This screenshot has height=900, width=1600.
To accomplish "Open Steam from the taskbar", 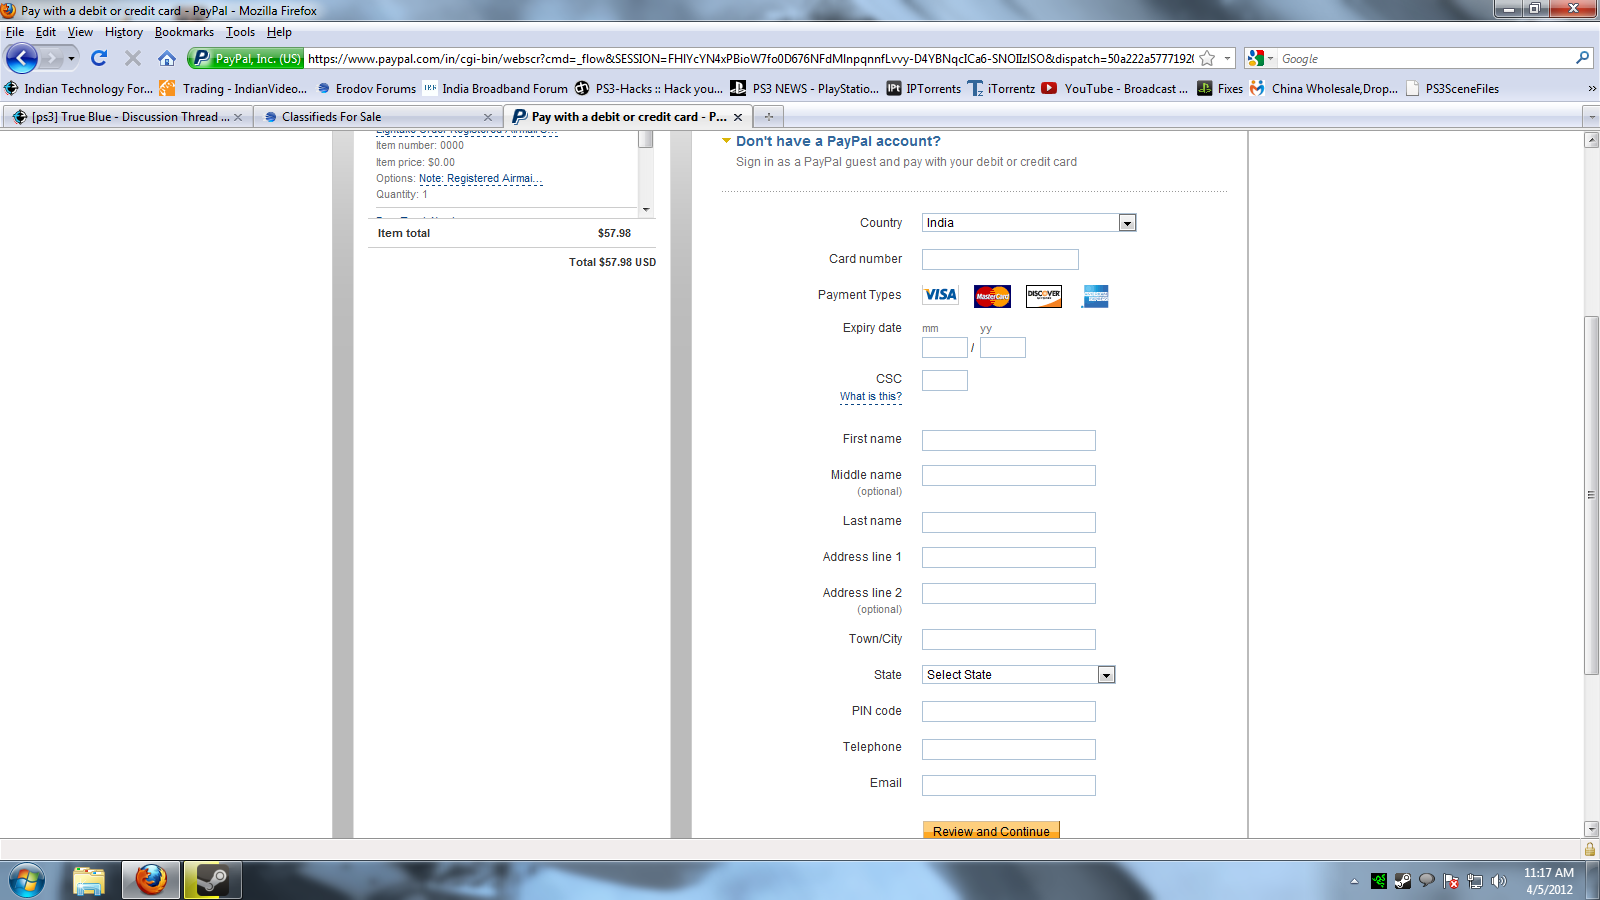I will tap(212, 881).
